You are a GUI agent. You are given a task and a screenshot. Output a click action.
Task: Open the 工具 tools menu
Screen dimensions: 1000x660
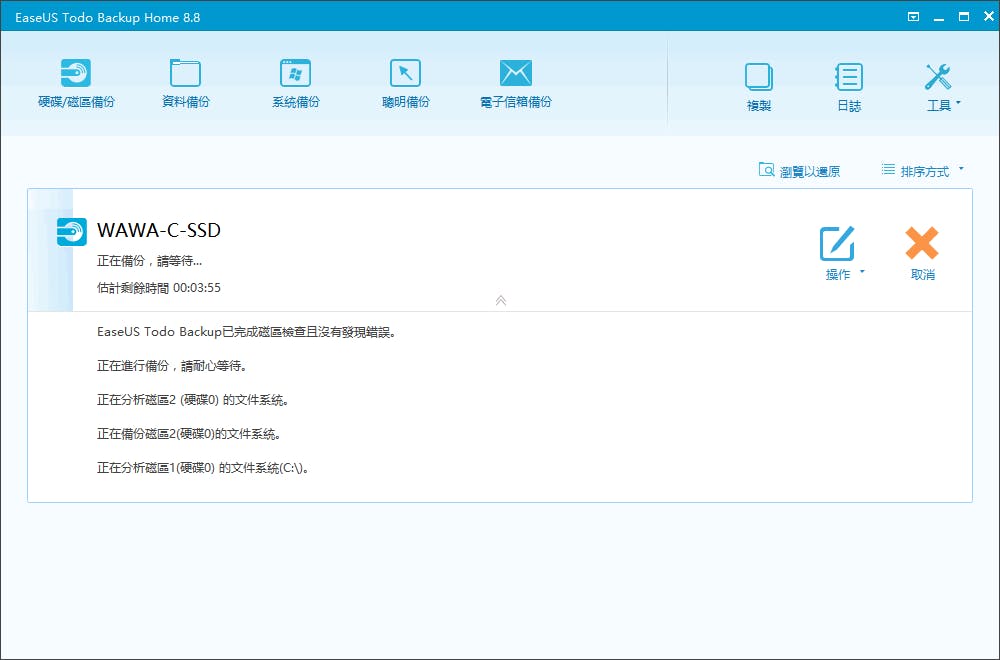[942, 87]
